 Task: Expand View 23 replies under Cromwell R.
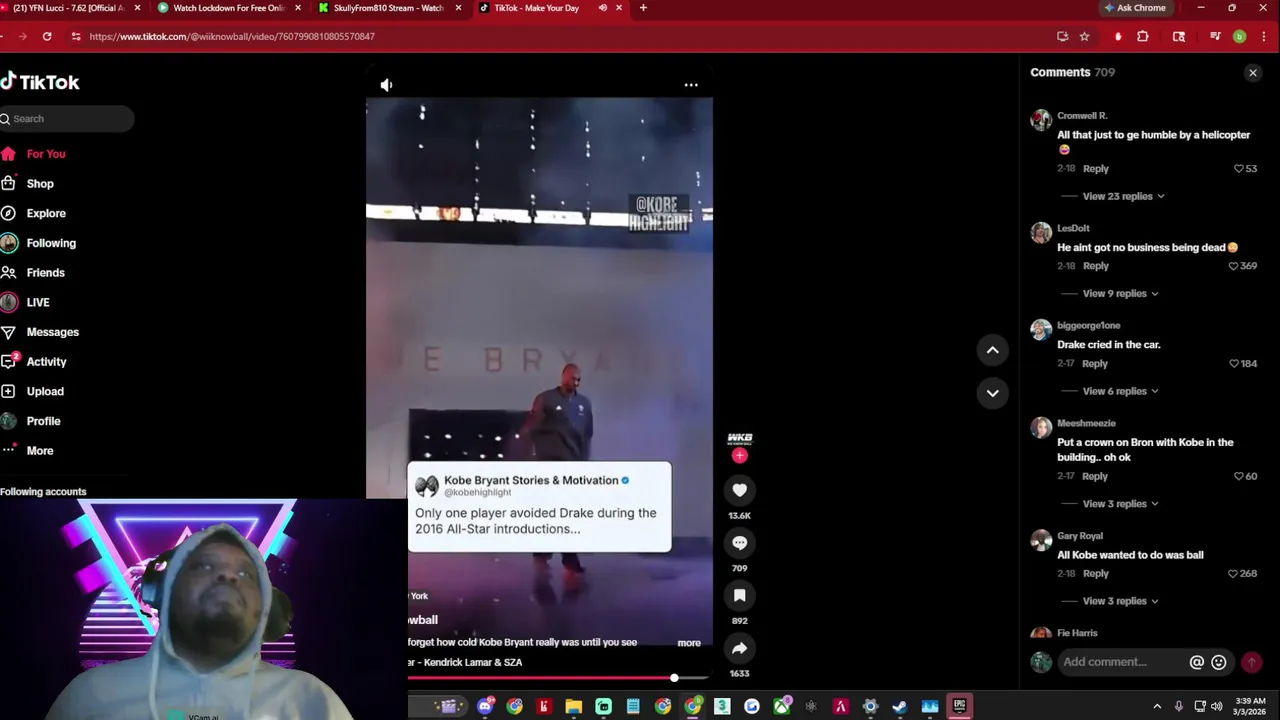tap(1123, 196)
